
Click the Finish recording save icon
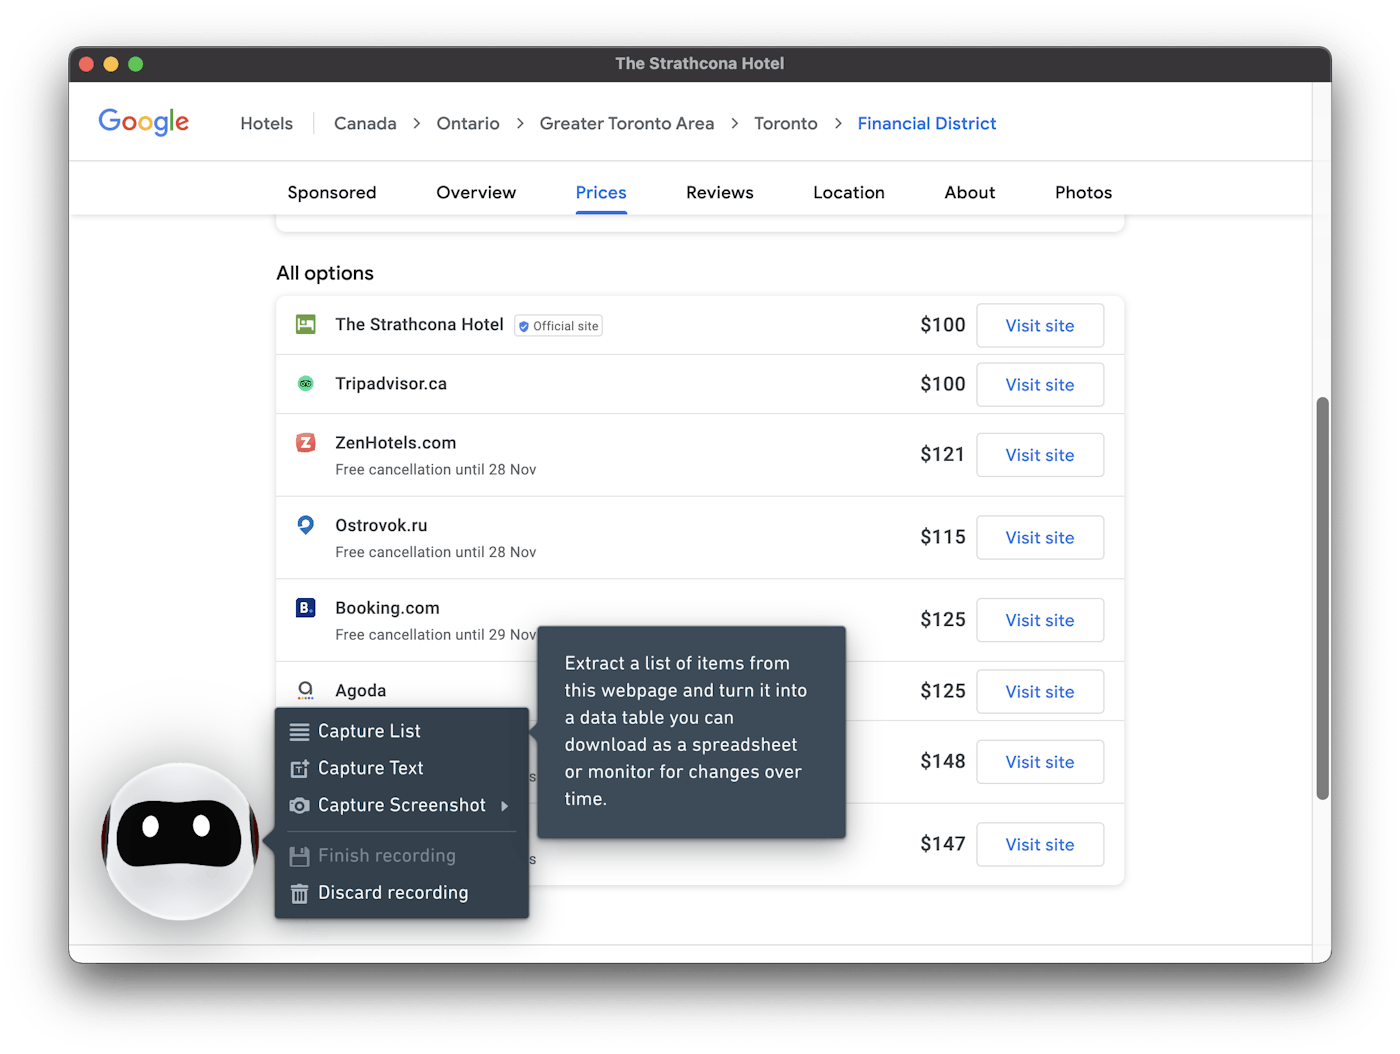coord(299,856)
